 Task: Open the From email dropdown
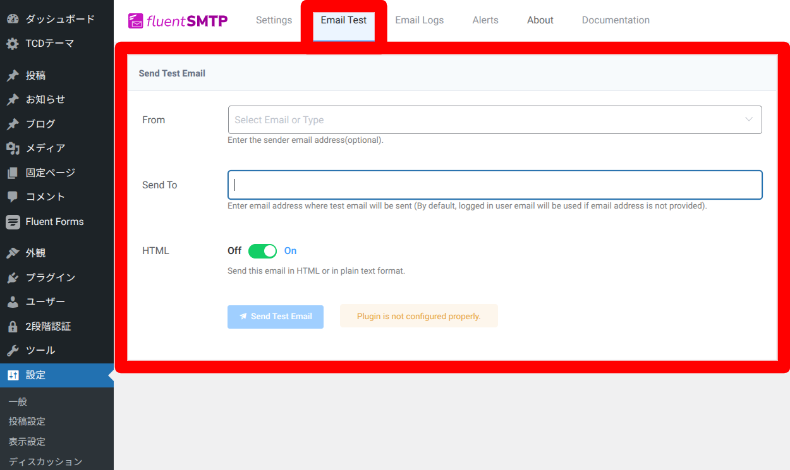(x=495, y=120)
